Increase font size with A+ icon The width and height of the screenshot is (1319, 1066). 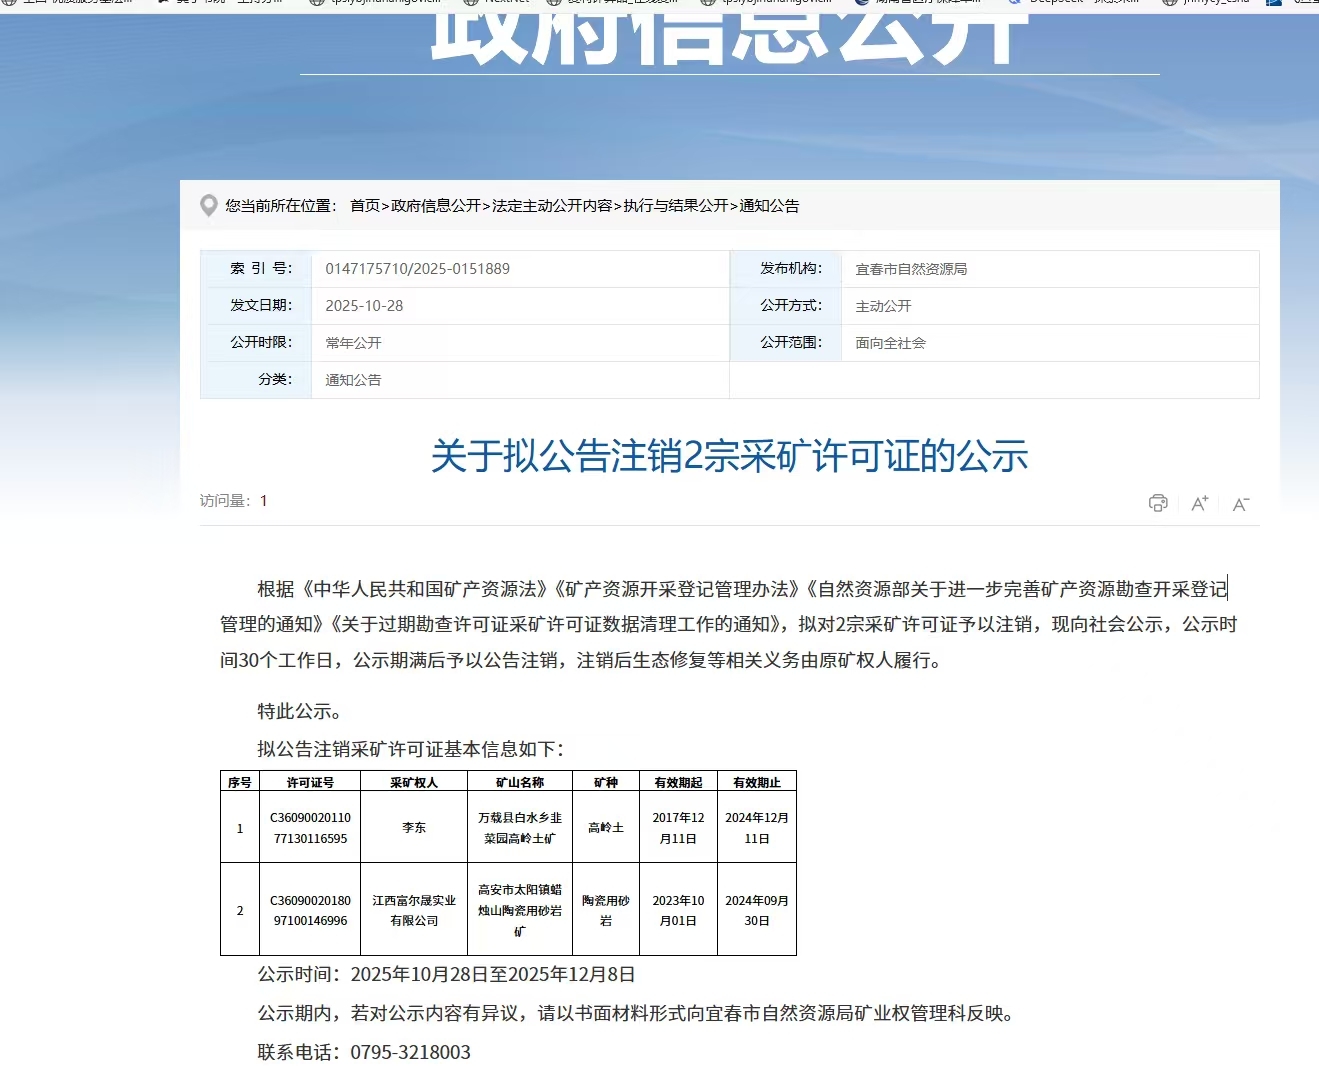1200,503
